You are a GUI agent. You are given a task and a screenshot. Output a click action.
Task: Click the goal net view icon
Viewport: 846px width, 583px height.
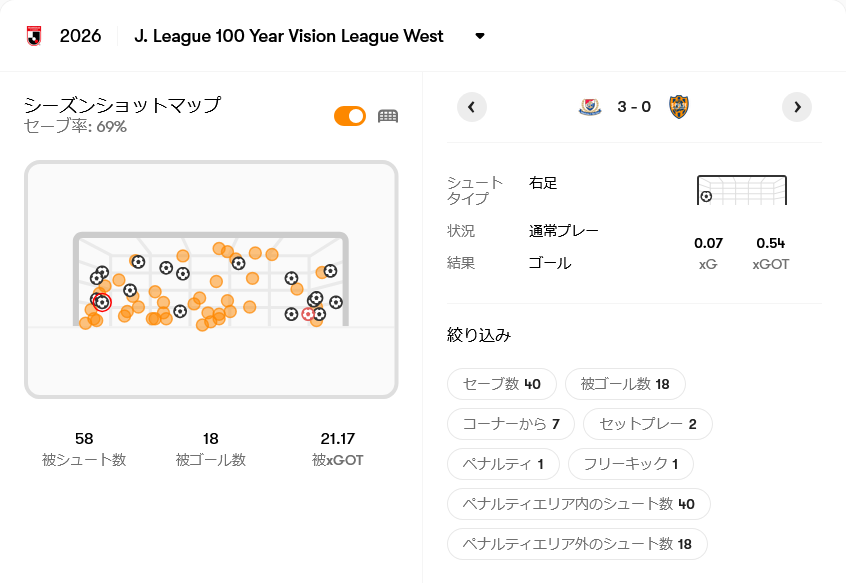coord(388,116)
